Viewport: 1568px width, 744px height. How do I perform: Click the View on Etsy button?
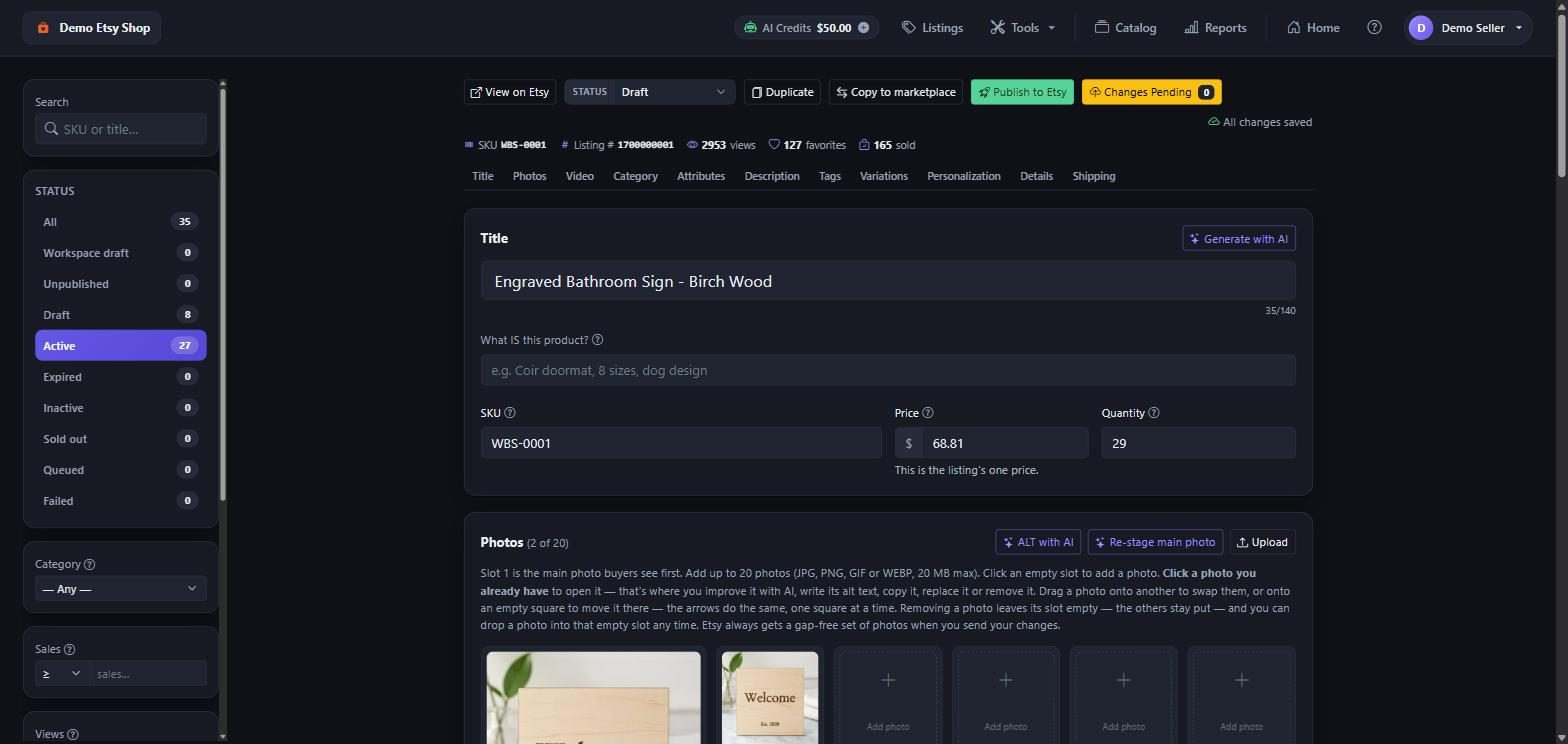510,92
